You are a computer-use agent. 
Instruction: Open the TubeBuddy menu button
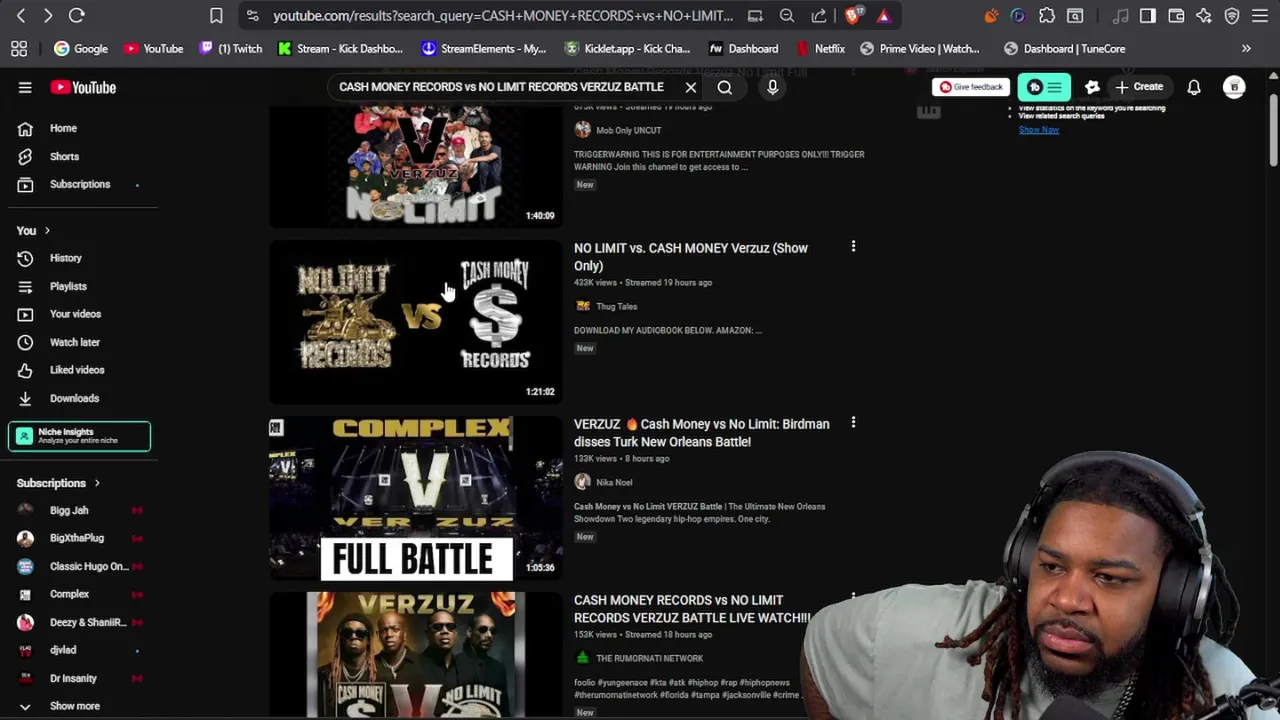pos(1044,87)
